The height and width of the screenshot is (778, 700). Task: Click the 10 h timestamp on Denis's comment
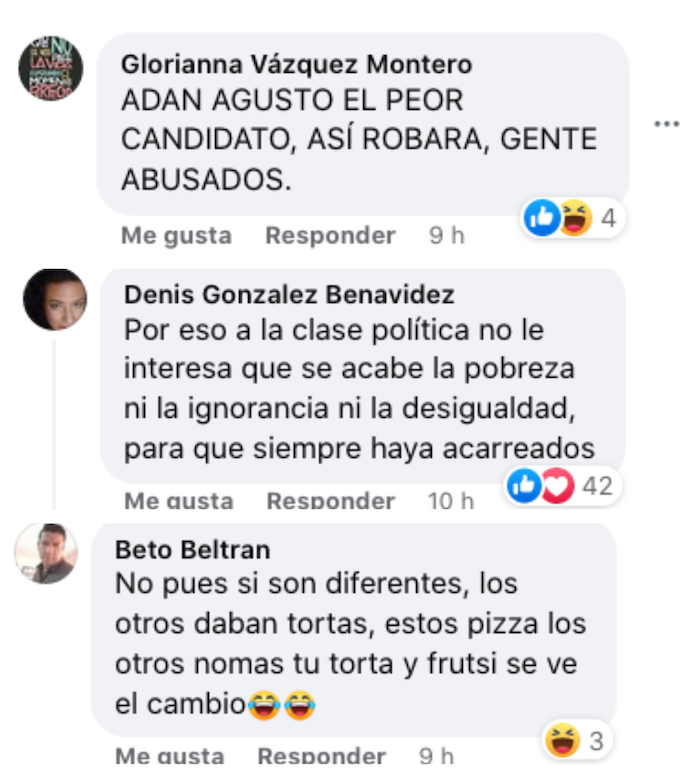click(x=451, y=501)
